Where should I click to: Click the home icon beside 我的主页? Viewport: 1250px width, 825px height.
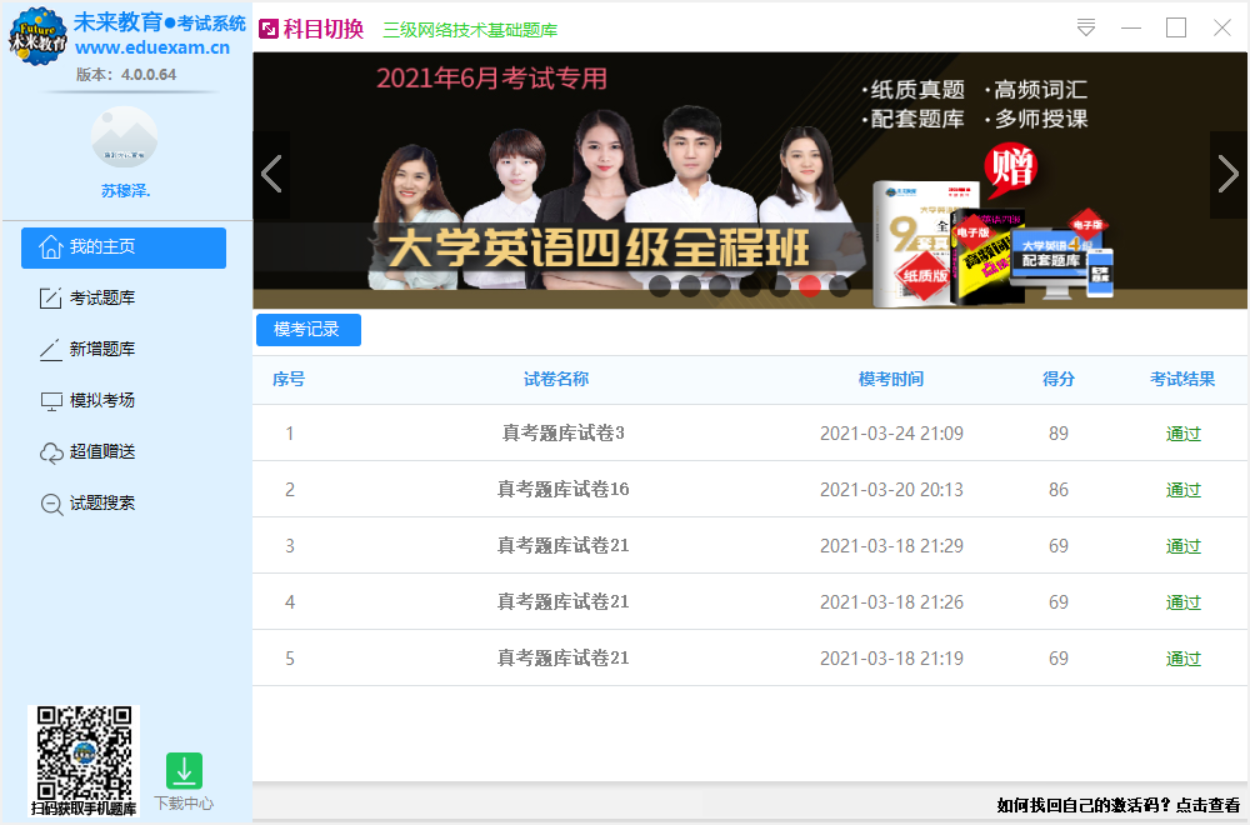51,247
